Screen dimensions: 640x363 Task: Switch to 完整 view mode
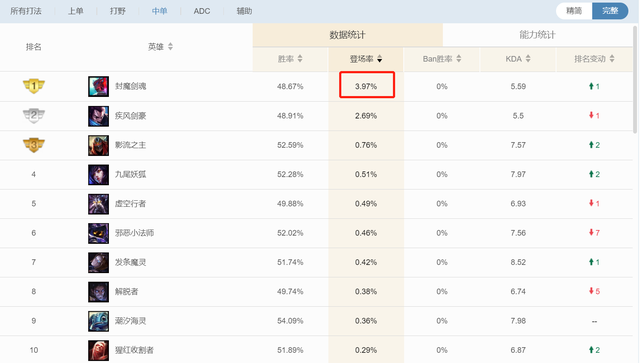click(x=610, y=11)
